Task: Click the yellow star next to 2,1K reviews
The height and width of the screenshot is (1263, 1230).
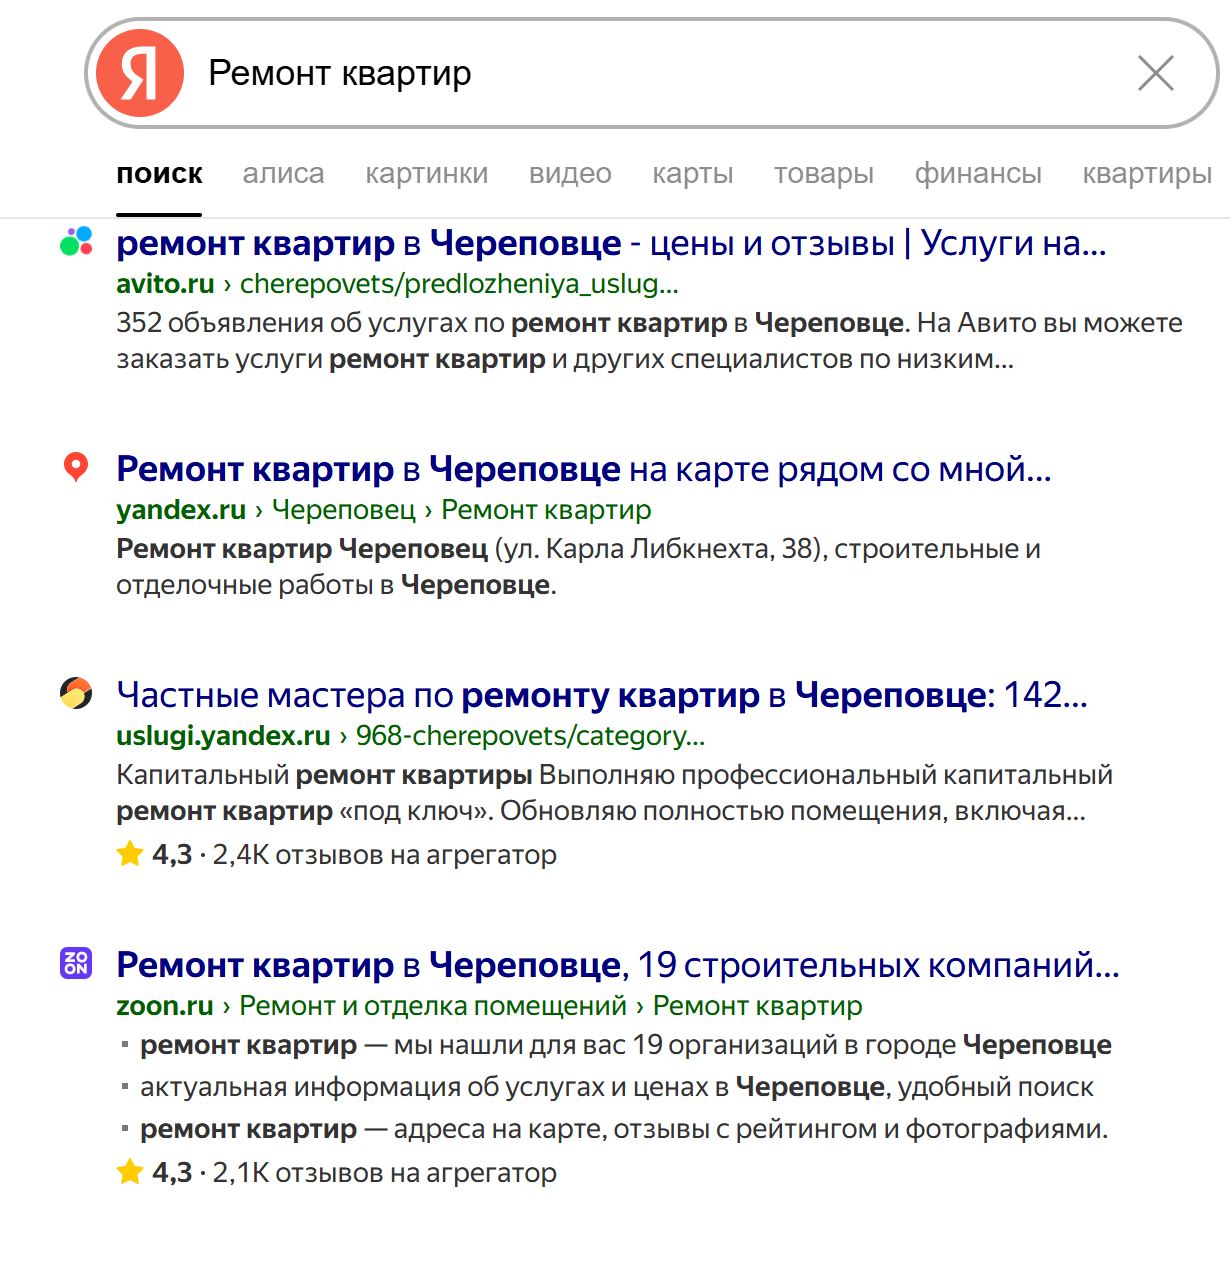Action: click(130, 1172)
